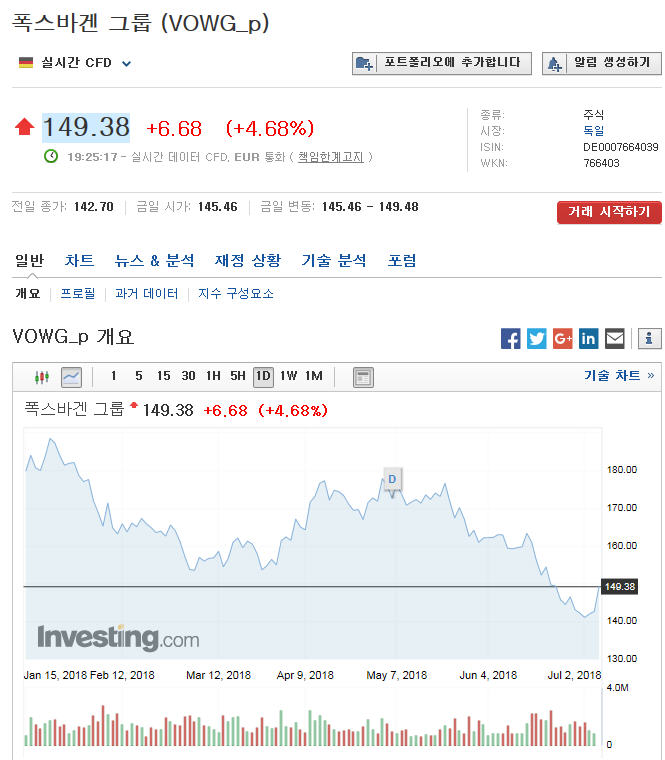Expand the 실시간 CFD market dropdown
The width and height of the screenshot is (665, 760).
[127, 64]
